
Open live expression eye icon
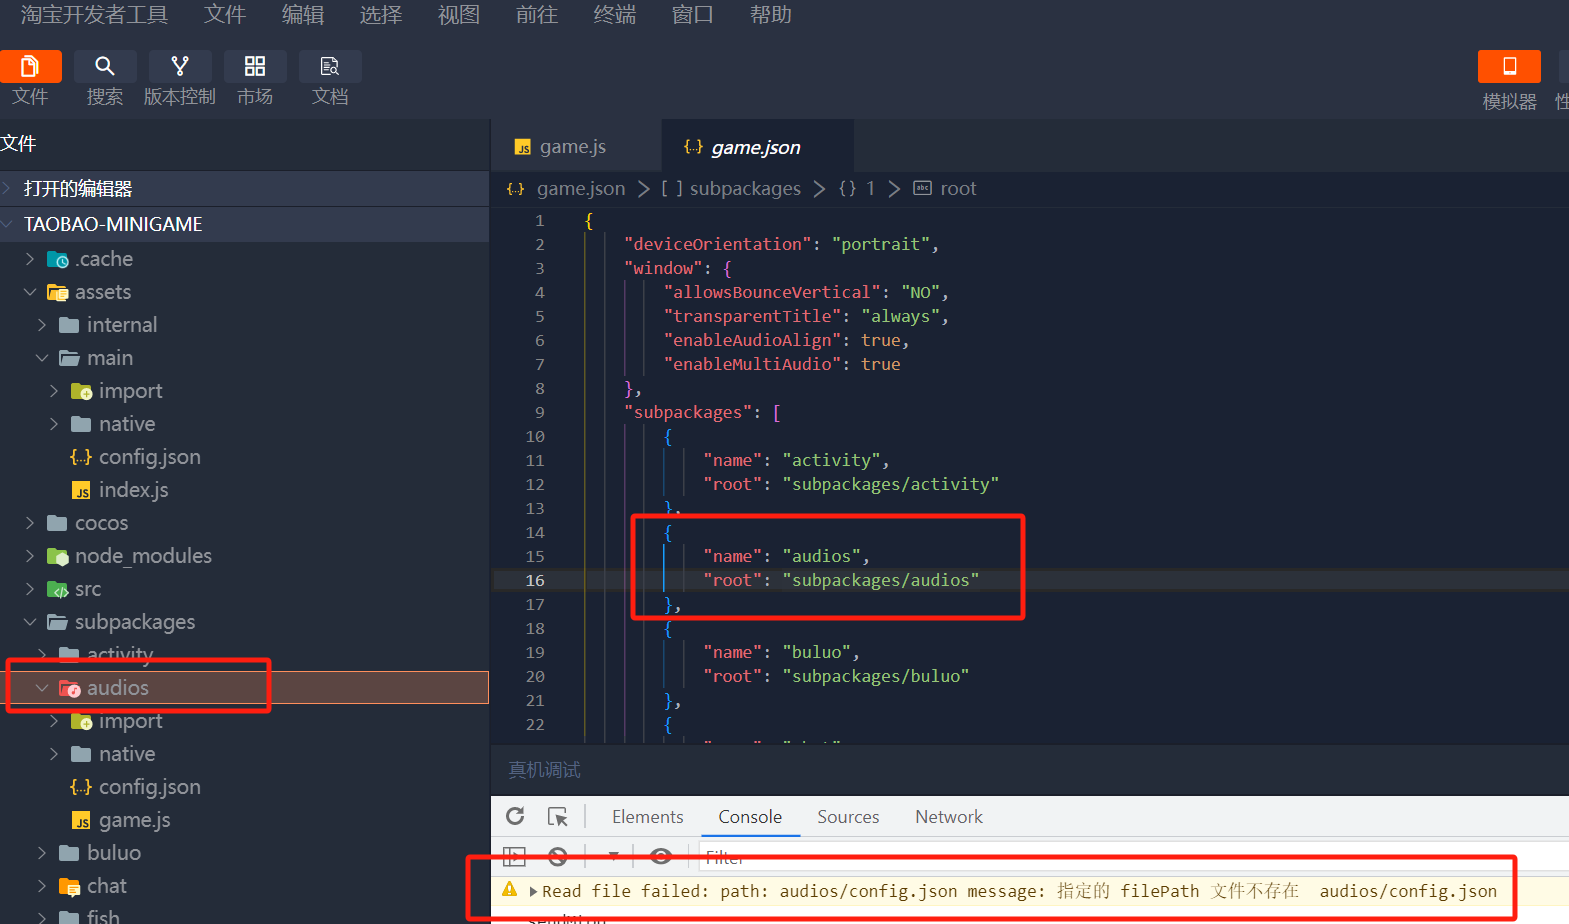pos(660,856)
